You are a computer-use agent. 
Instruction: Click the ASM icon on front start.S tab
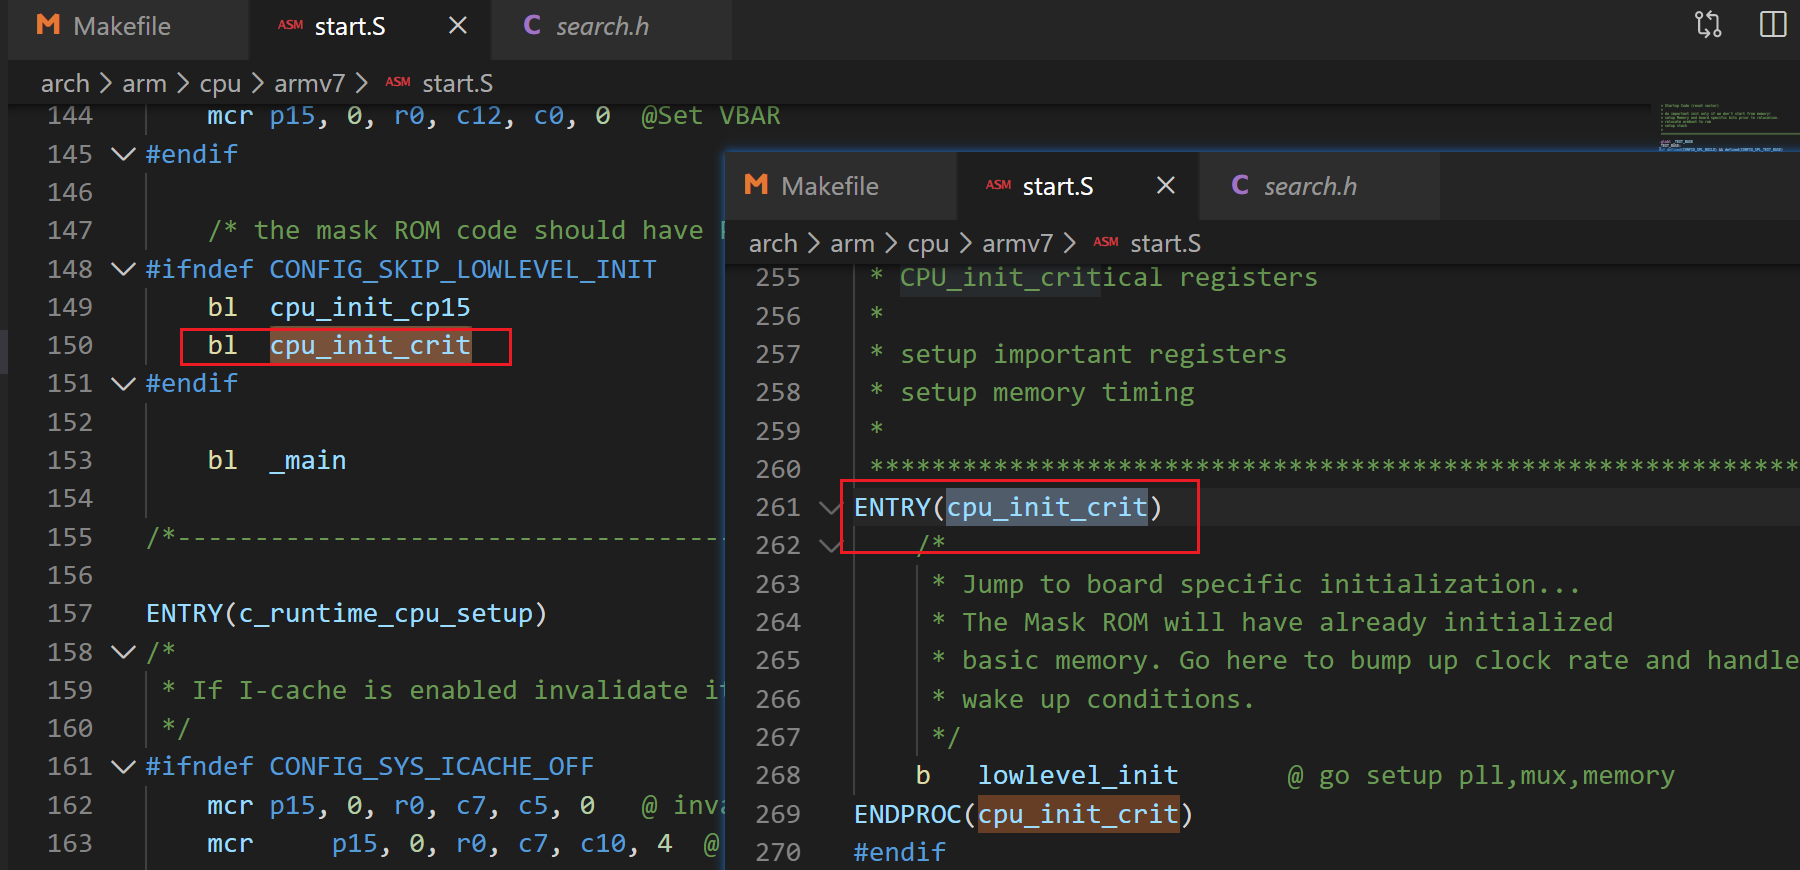coord(998,185)
